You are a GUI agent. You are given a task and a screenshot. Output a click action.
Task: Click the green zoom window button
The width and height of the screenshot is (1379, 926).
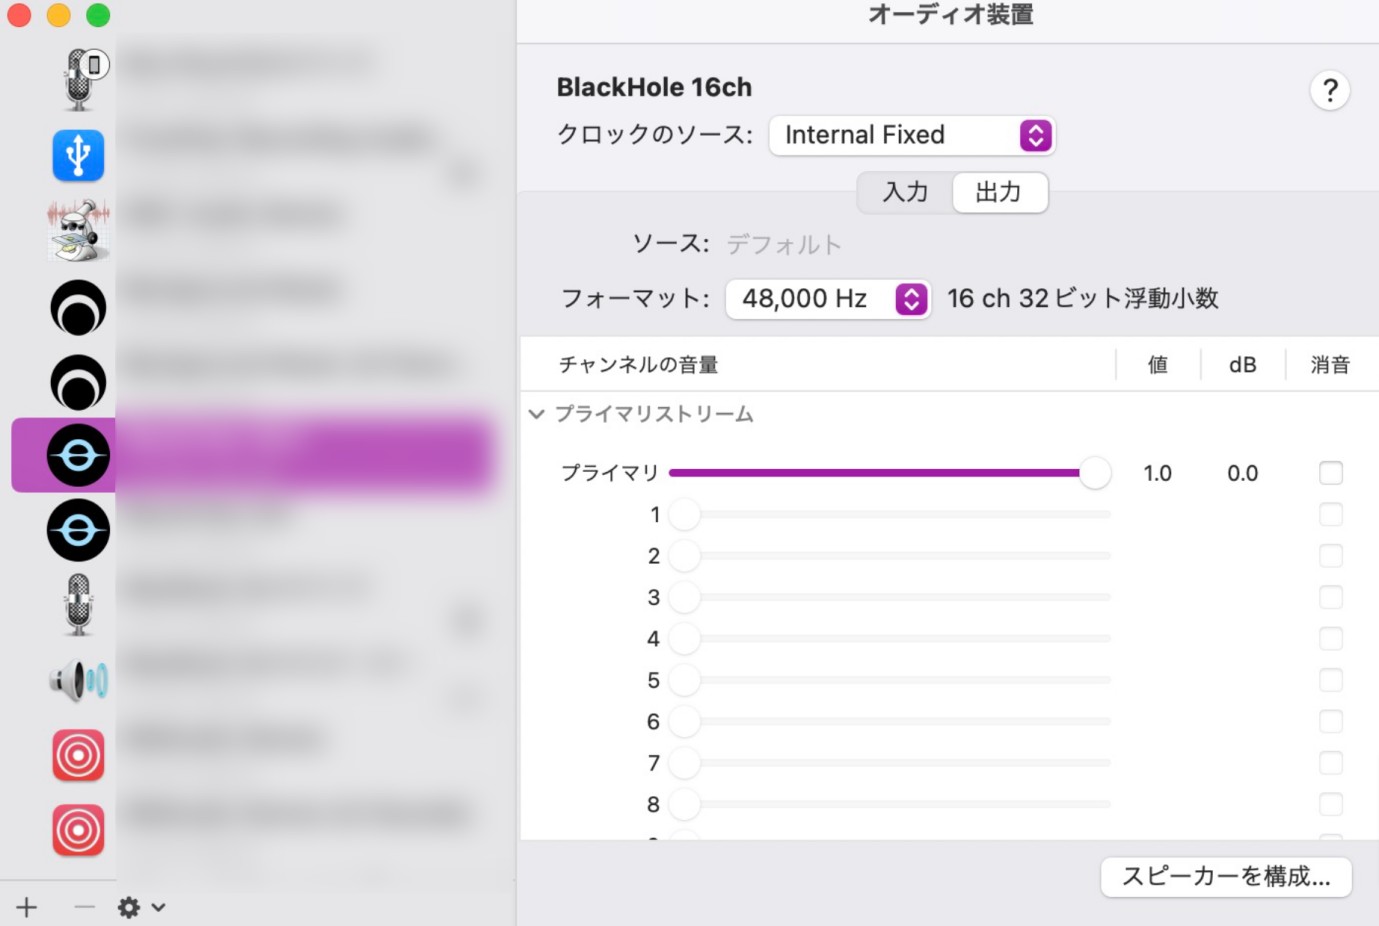98,15
